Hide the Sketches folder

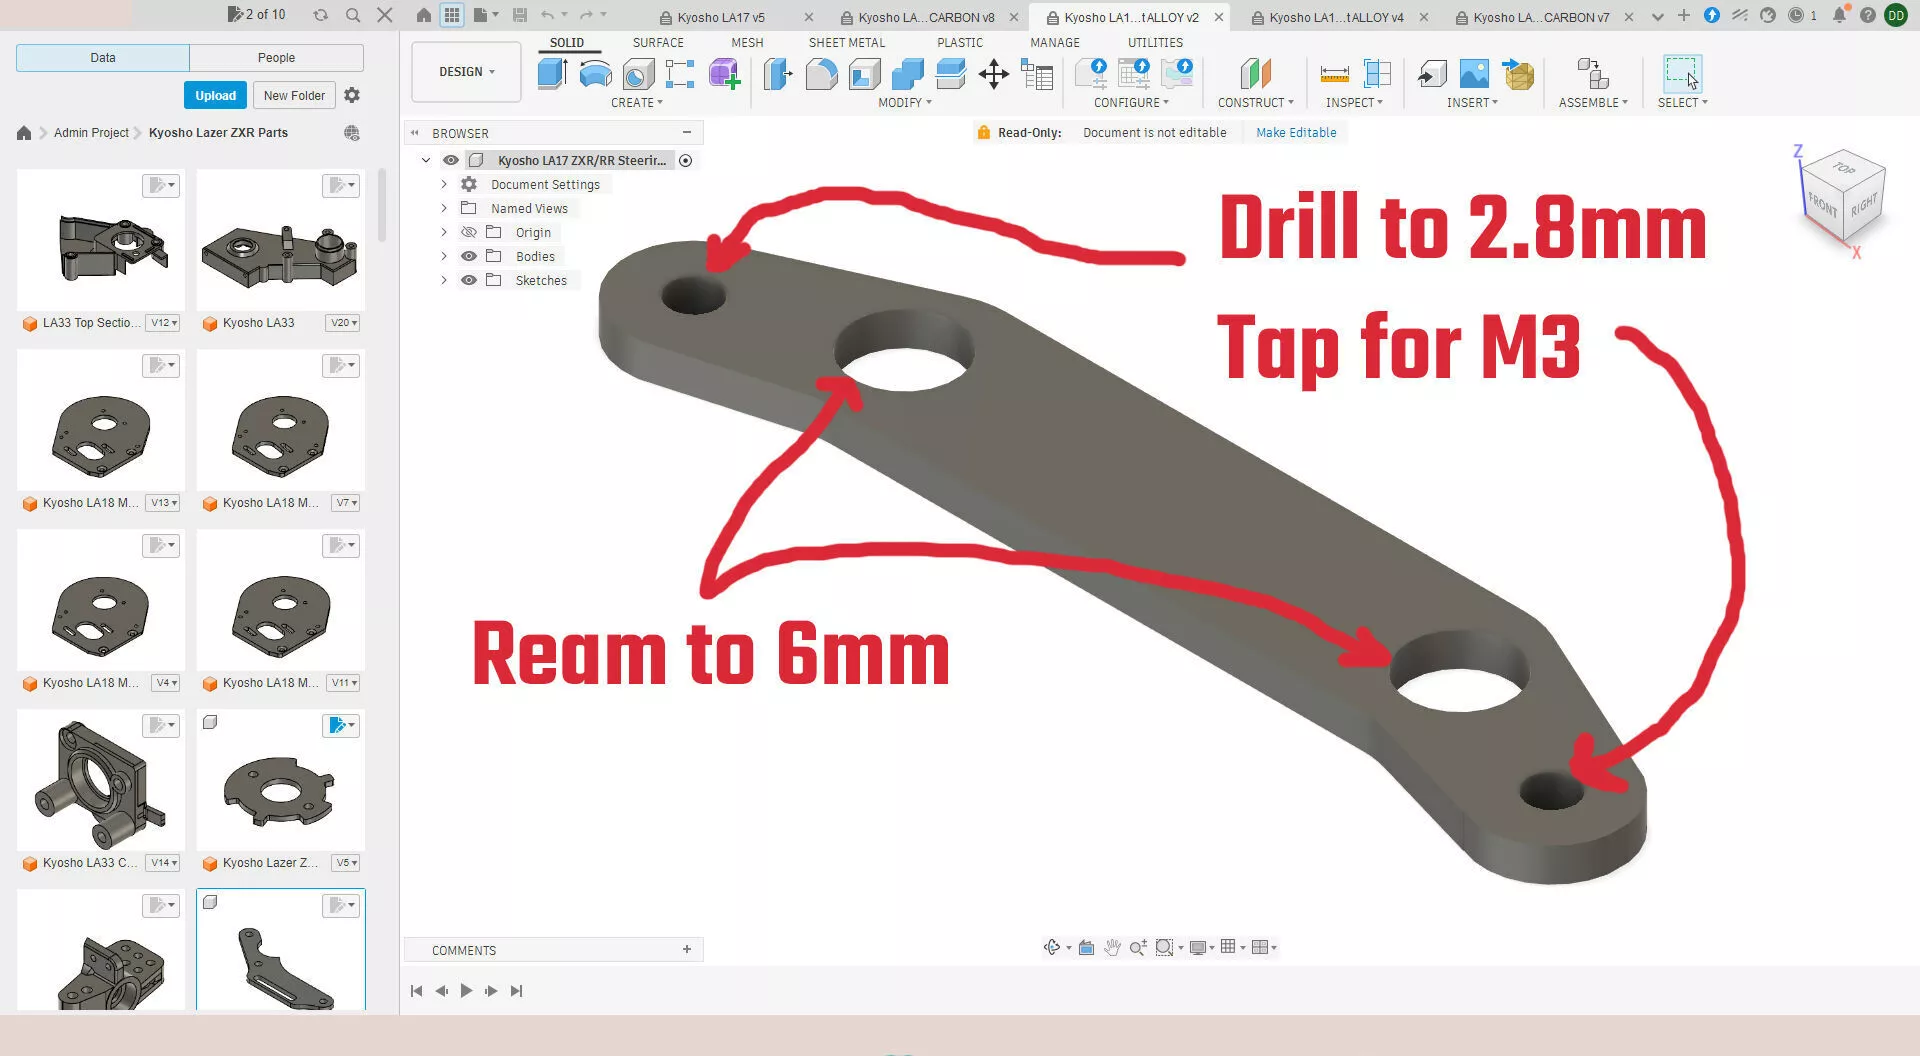click(x=468, y=280)
